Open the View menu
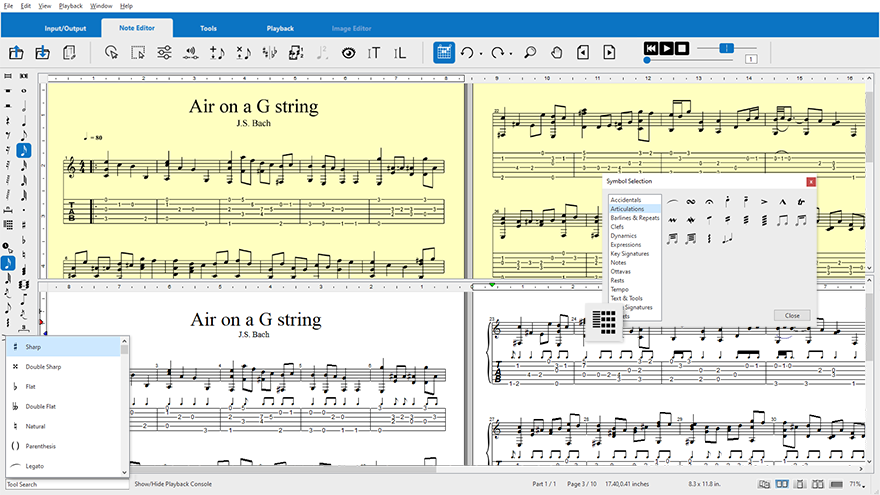 click(45, 6)
